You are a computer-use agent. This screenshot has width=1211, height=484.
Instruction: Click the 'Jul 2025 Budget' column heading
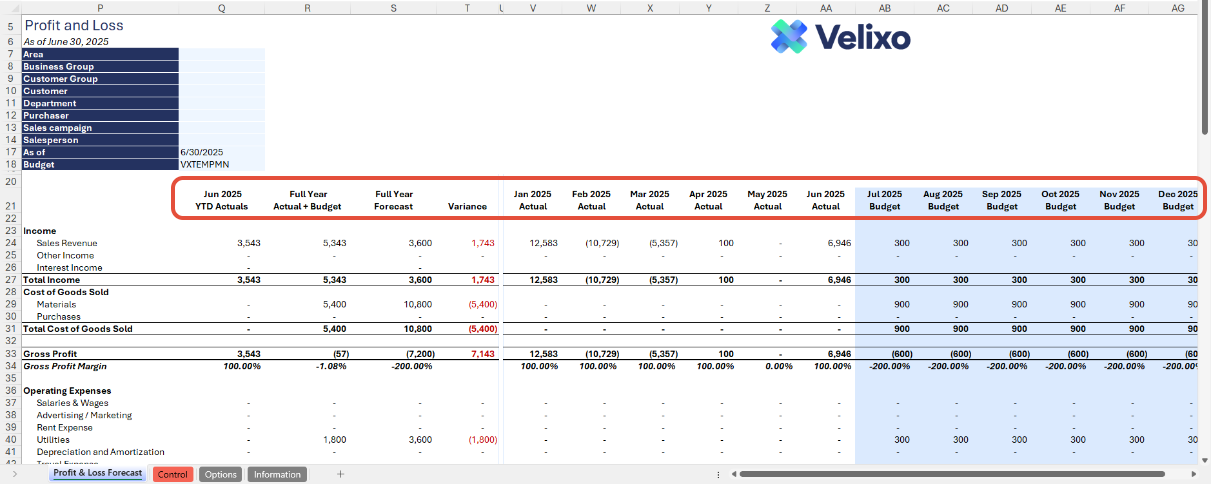tap(884, 200)
